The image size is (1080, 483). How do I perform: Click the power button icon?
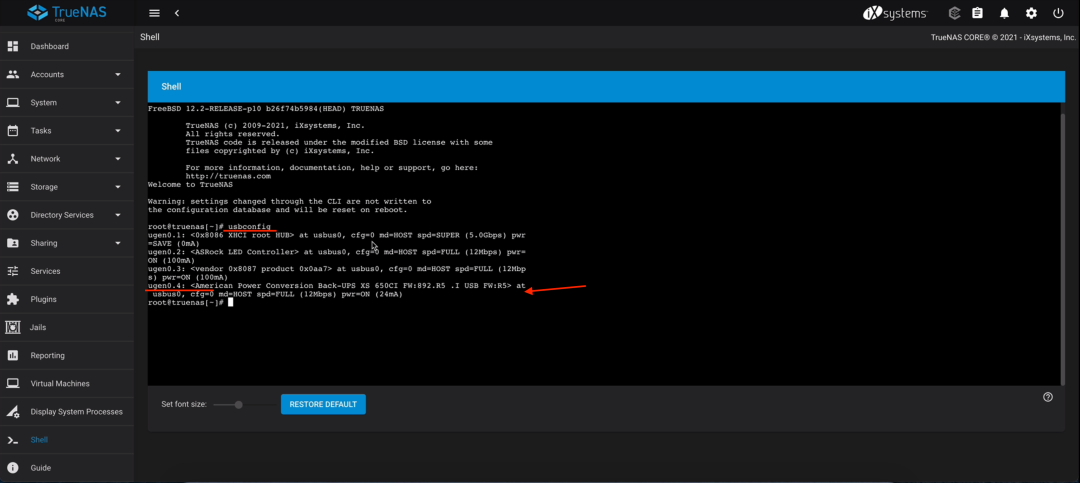point(1059,13)
